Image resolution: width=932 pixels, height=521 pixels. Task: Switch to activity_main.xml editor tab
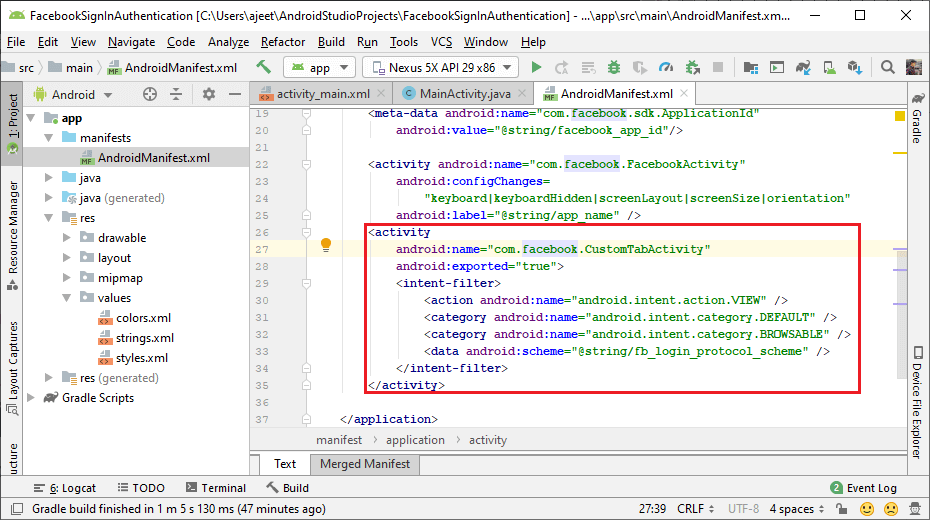[x=323, y=94]
